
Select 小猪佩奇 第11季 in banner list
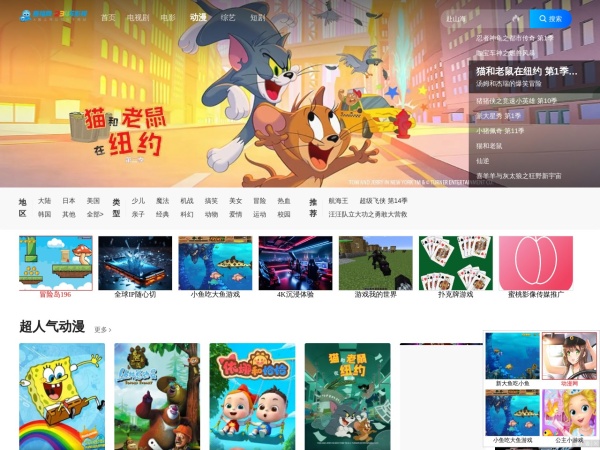[x=500, y=130]
